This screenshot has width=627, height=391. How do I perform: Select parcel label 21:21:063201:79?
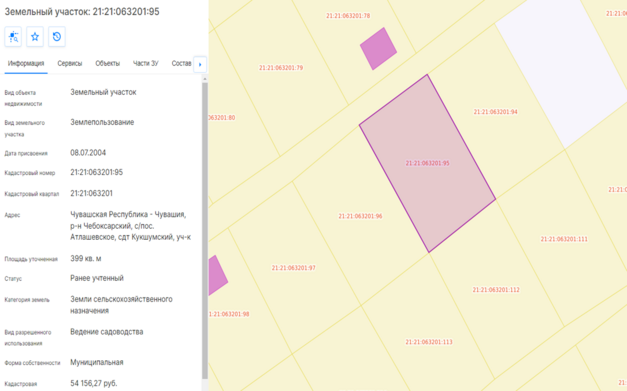pyautogui.click(x=281, y=68)
